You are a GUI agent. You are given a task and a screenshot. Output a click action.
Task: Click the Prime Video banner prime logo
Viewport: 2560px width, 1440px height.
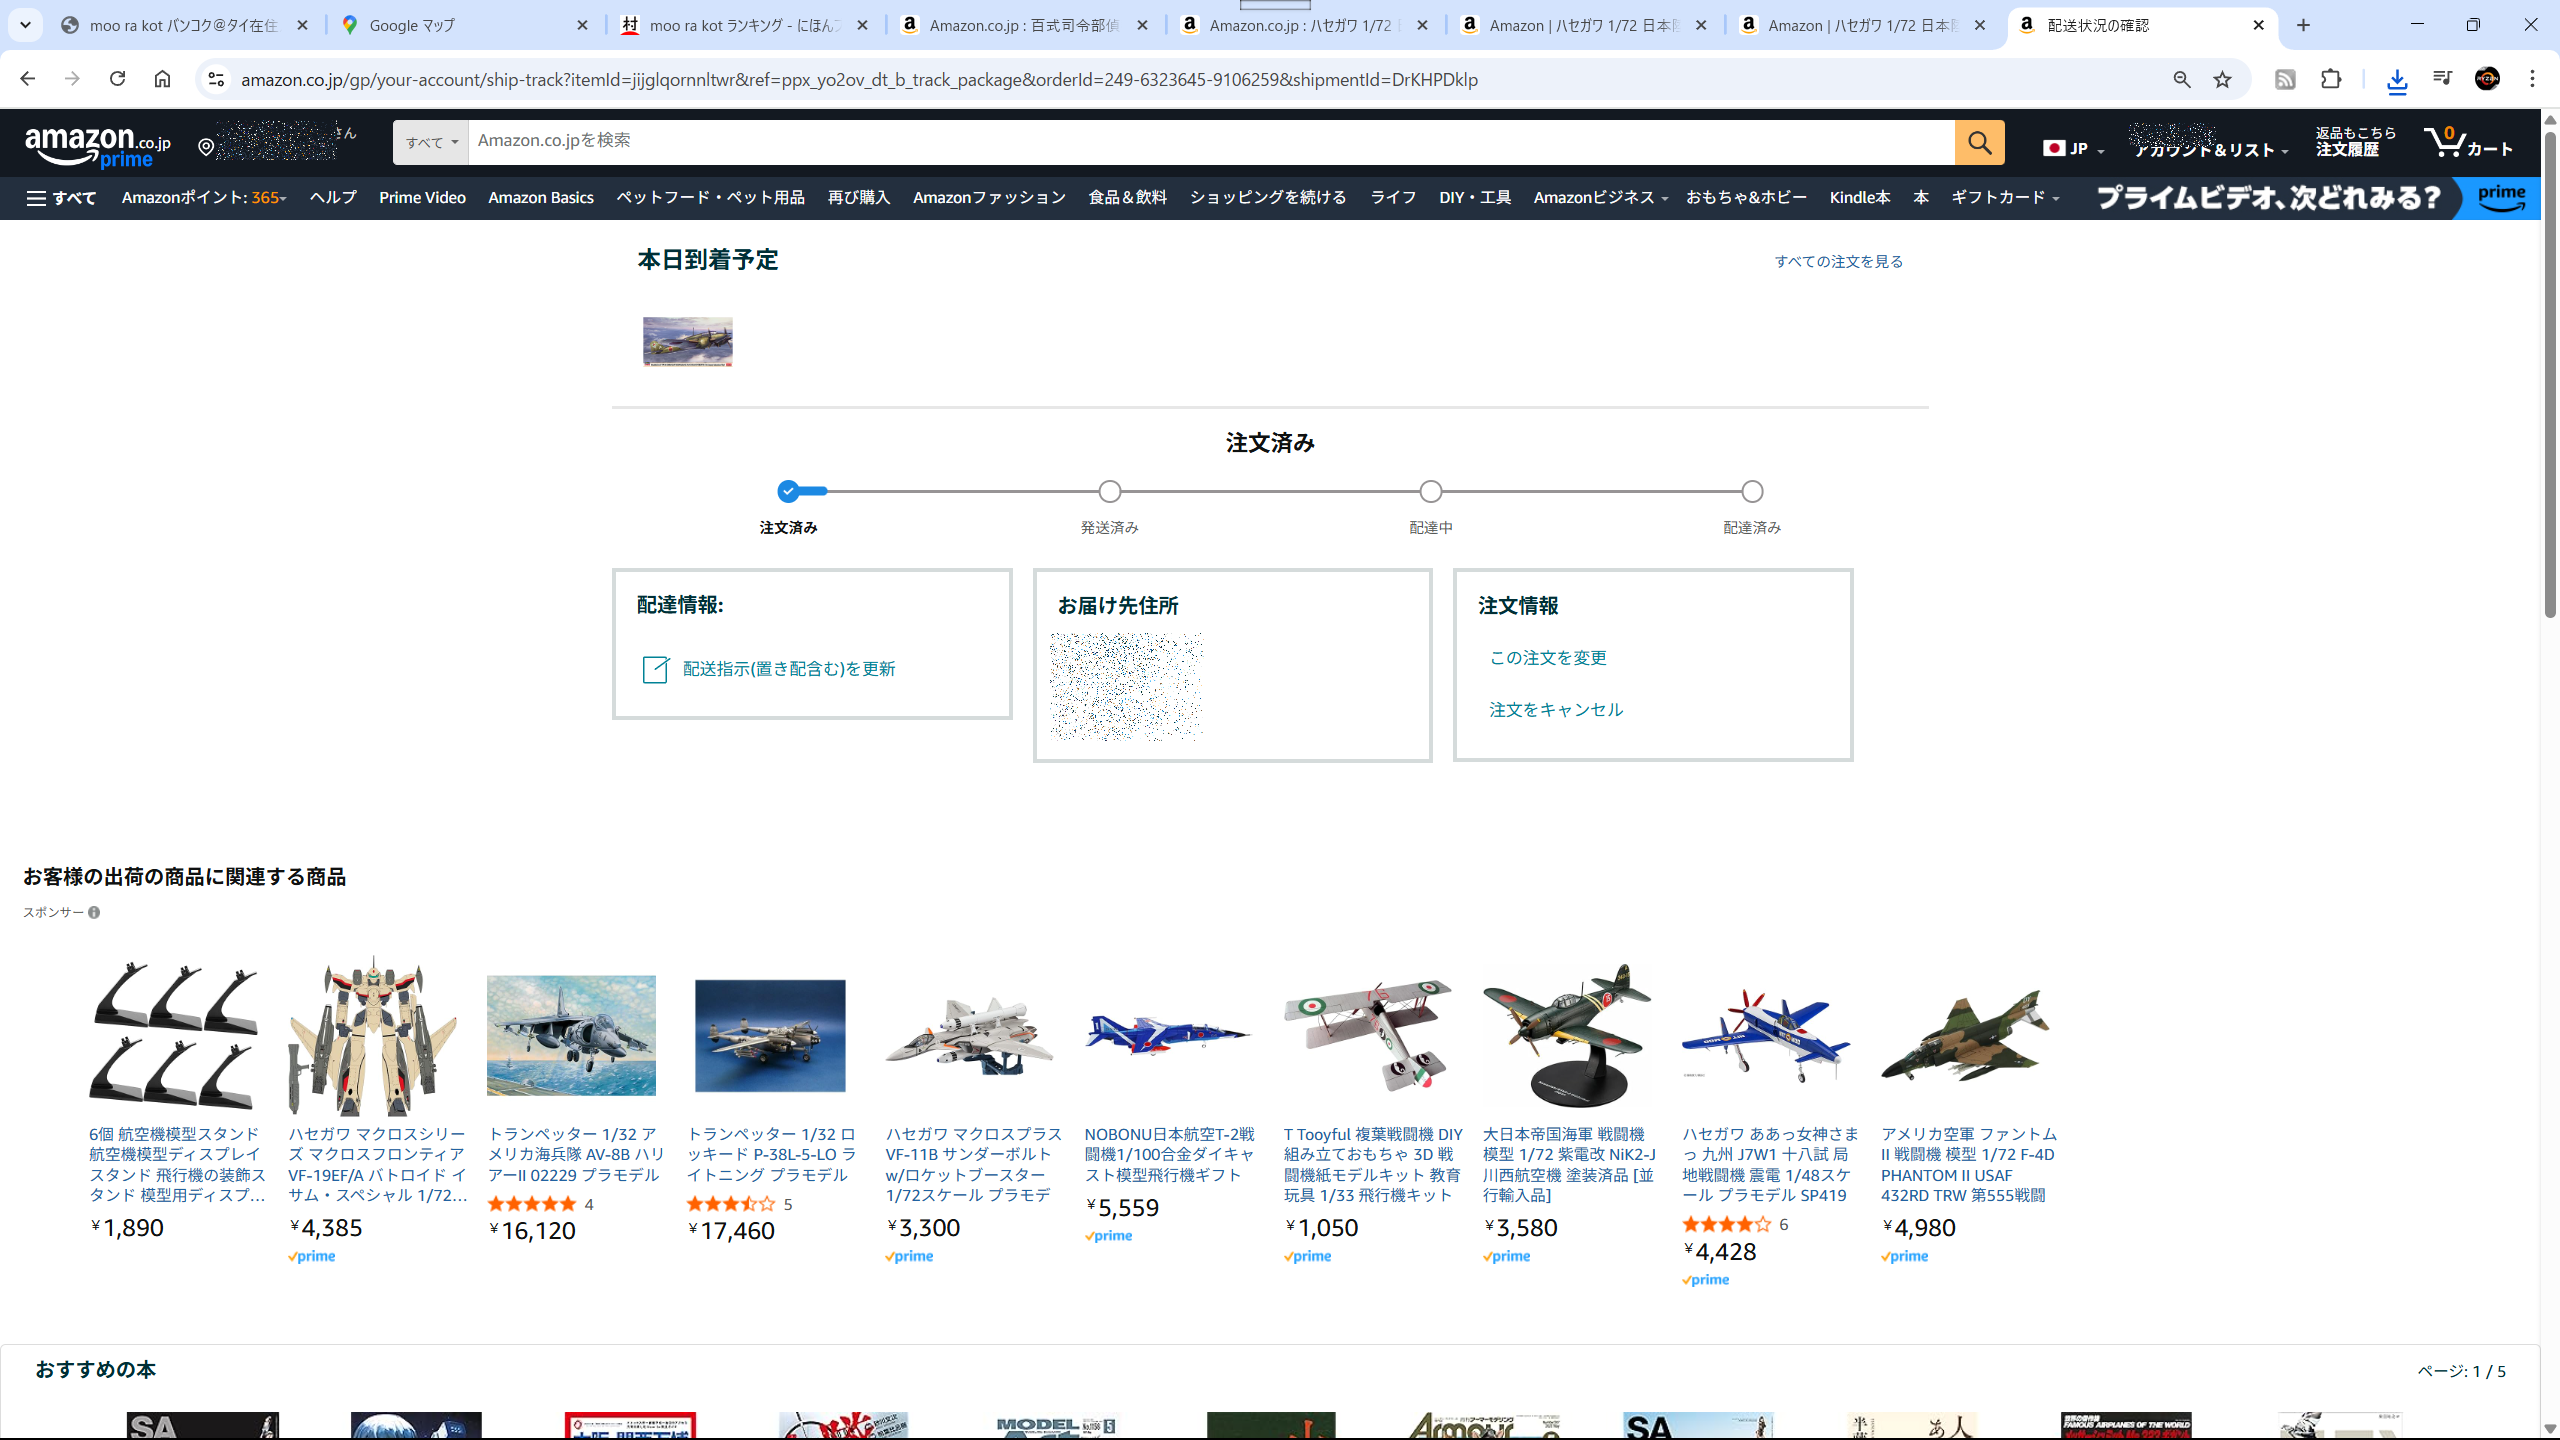[x=2500, y=198]
